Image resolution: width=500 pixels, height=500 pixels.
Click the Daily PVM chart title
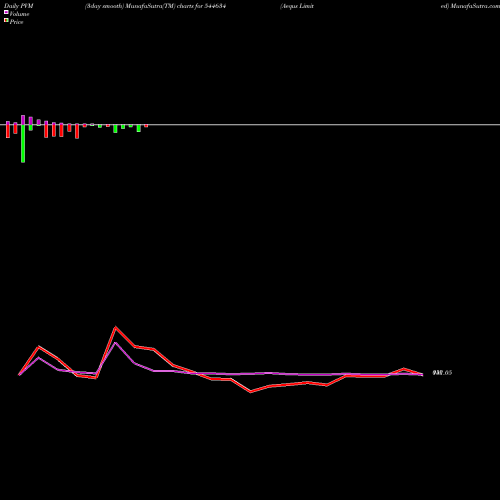coord(19,6)
